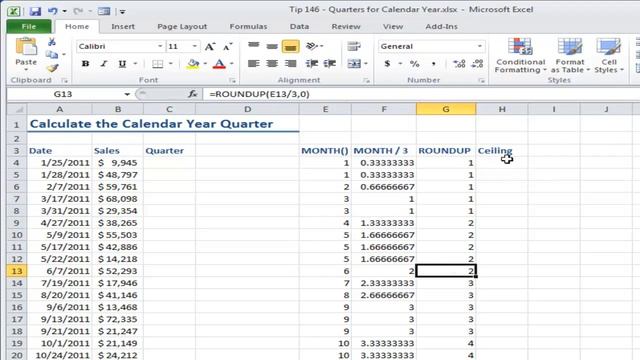Expand the Name Box dropdown arrow
The height and width of the screenshot is (360, 640).
tap(127, 94)
